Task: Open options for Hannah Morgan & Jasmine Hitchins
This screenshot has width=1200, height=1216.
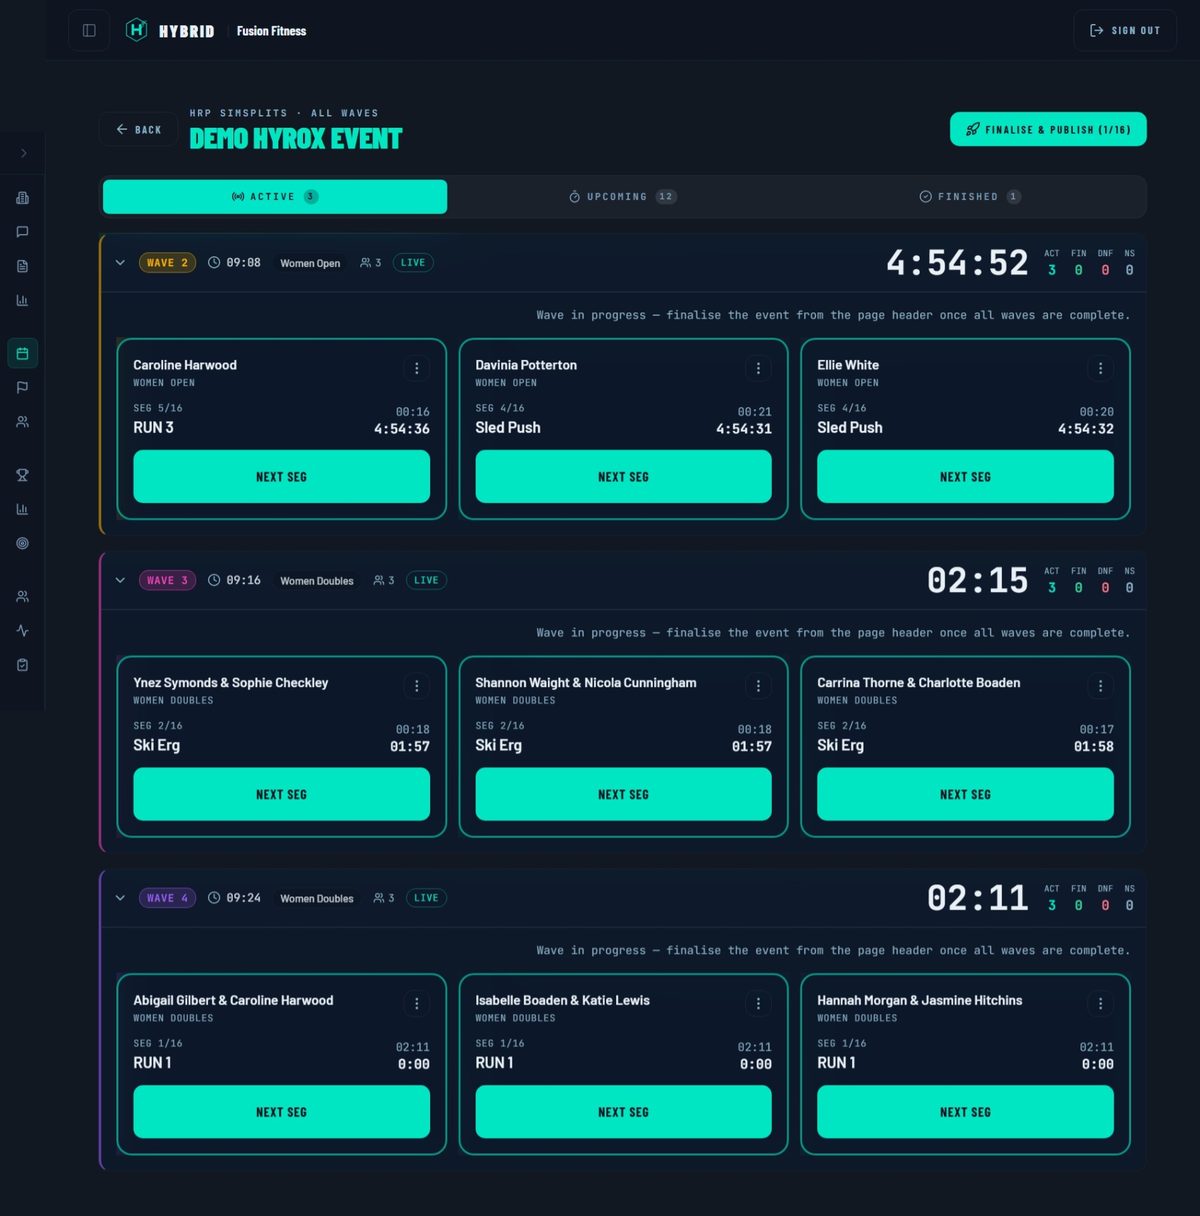Action: coord(1100,1004)
